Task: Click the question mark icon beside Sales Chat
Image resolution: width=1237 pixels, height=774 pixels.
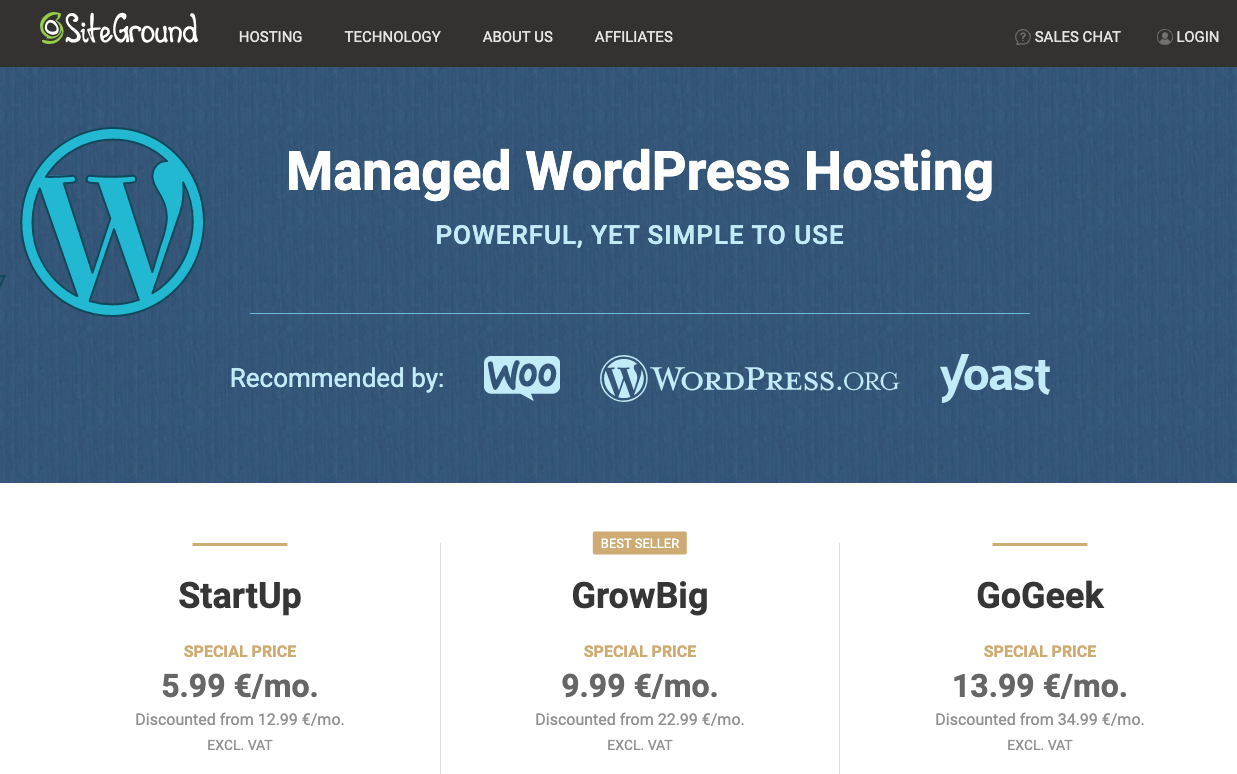Action: 1022,36
